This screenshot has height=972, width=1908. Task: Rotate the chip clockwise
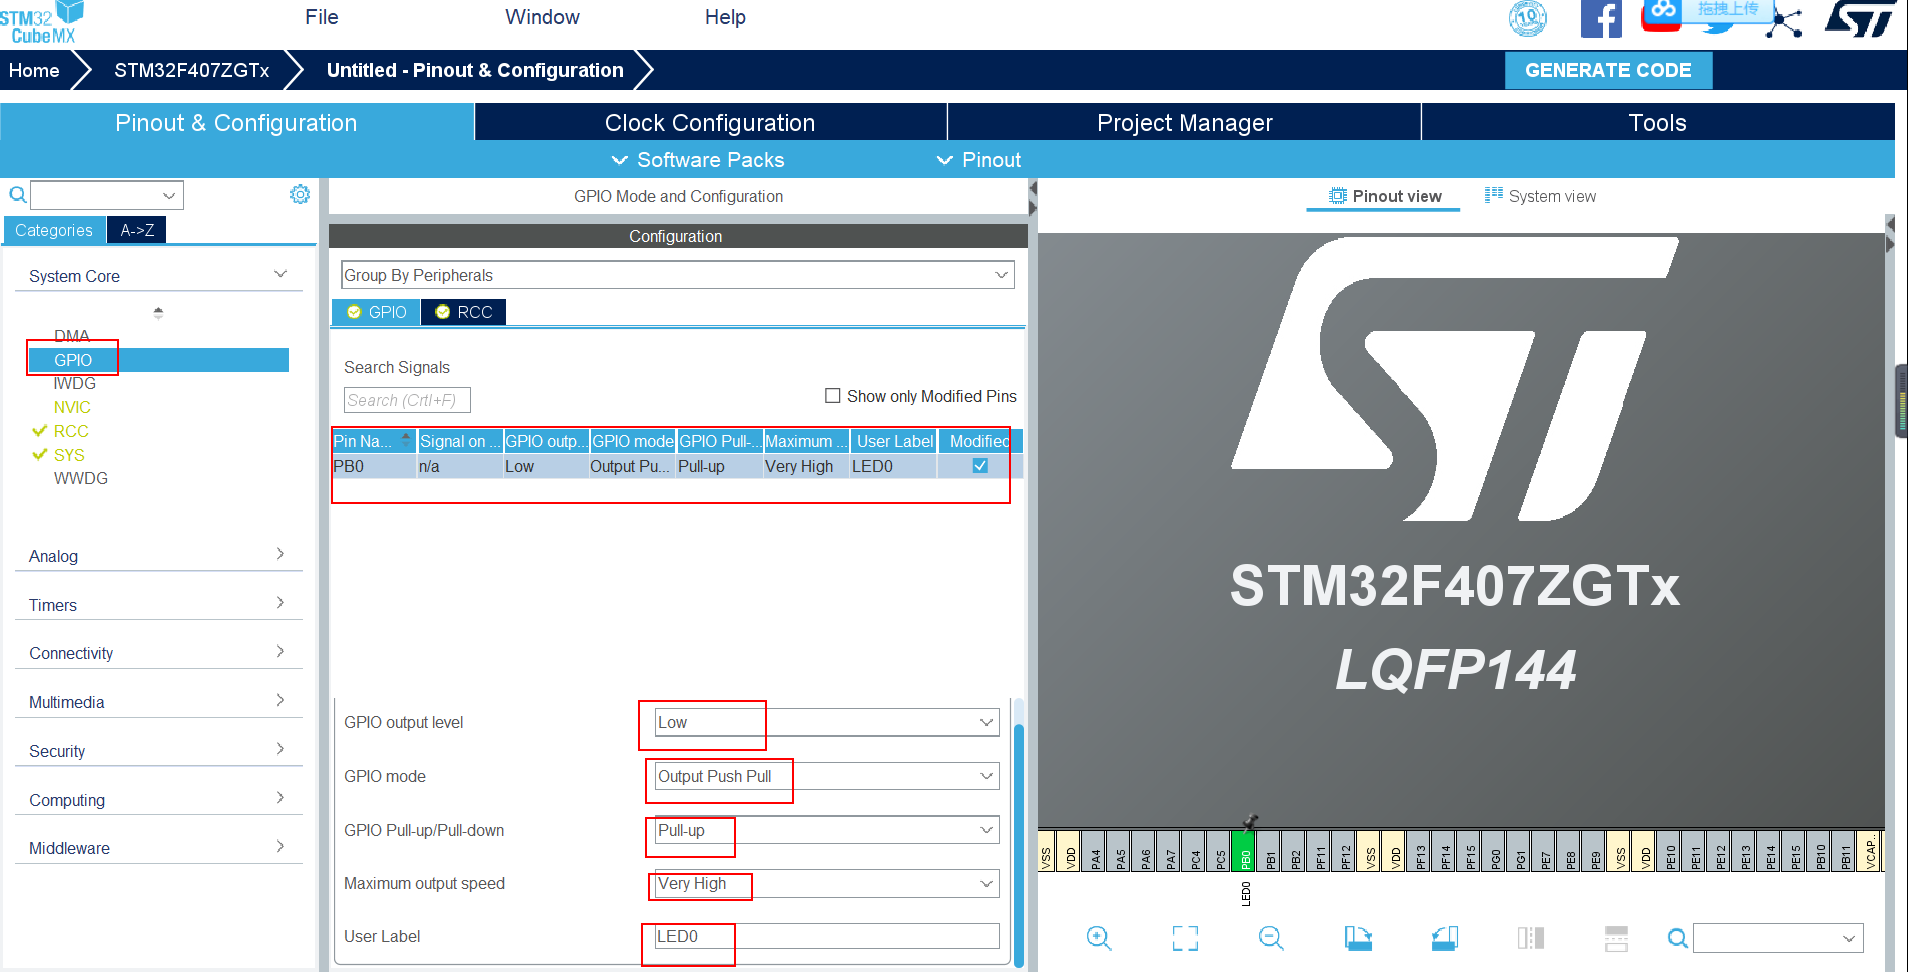coord(1358,938)
